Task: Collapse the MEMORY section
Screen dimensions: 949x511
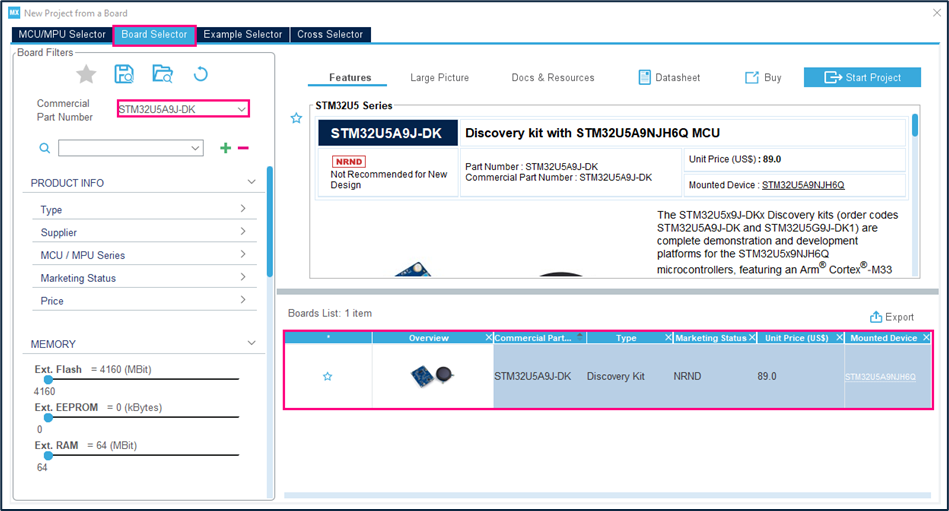Action: click(x=252, y=343)
